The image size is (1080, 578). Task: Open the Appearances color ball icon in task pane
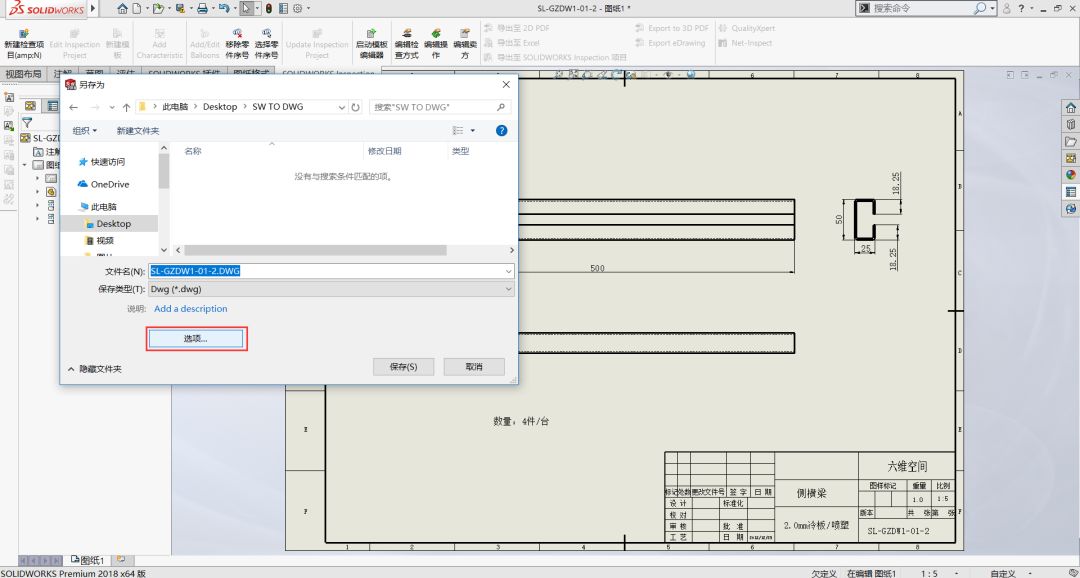1070,175
